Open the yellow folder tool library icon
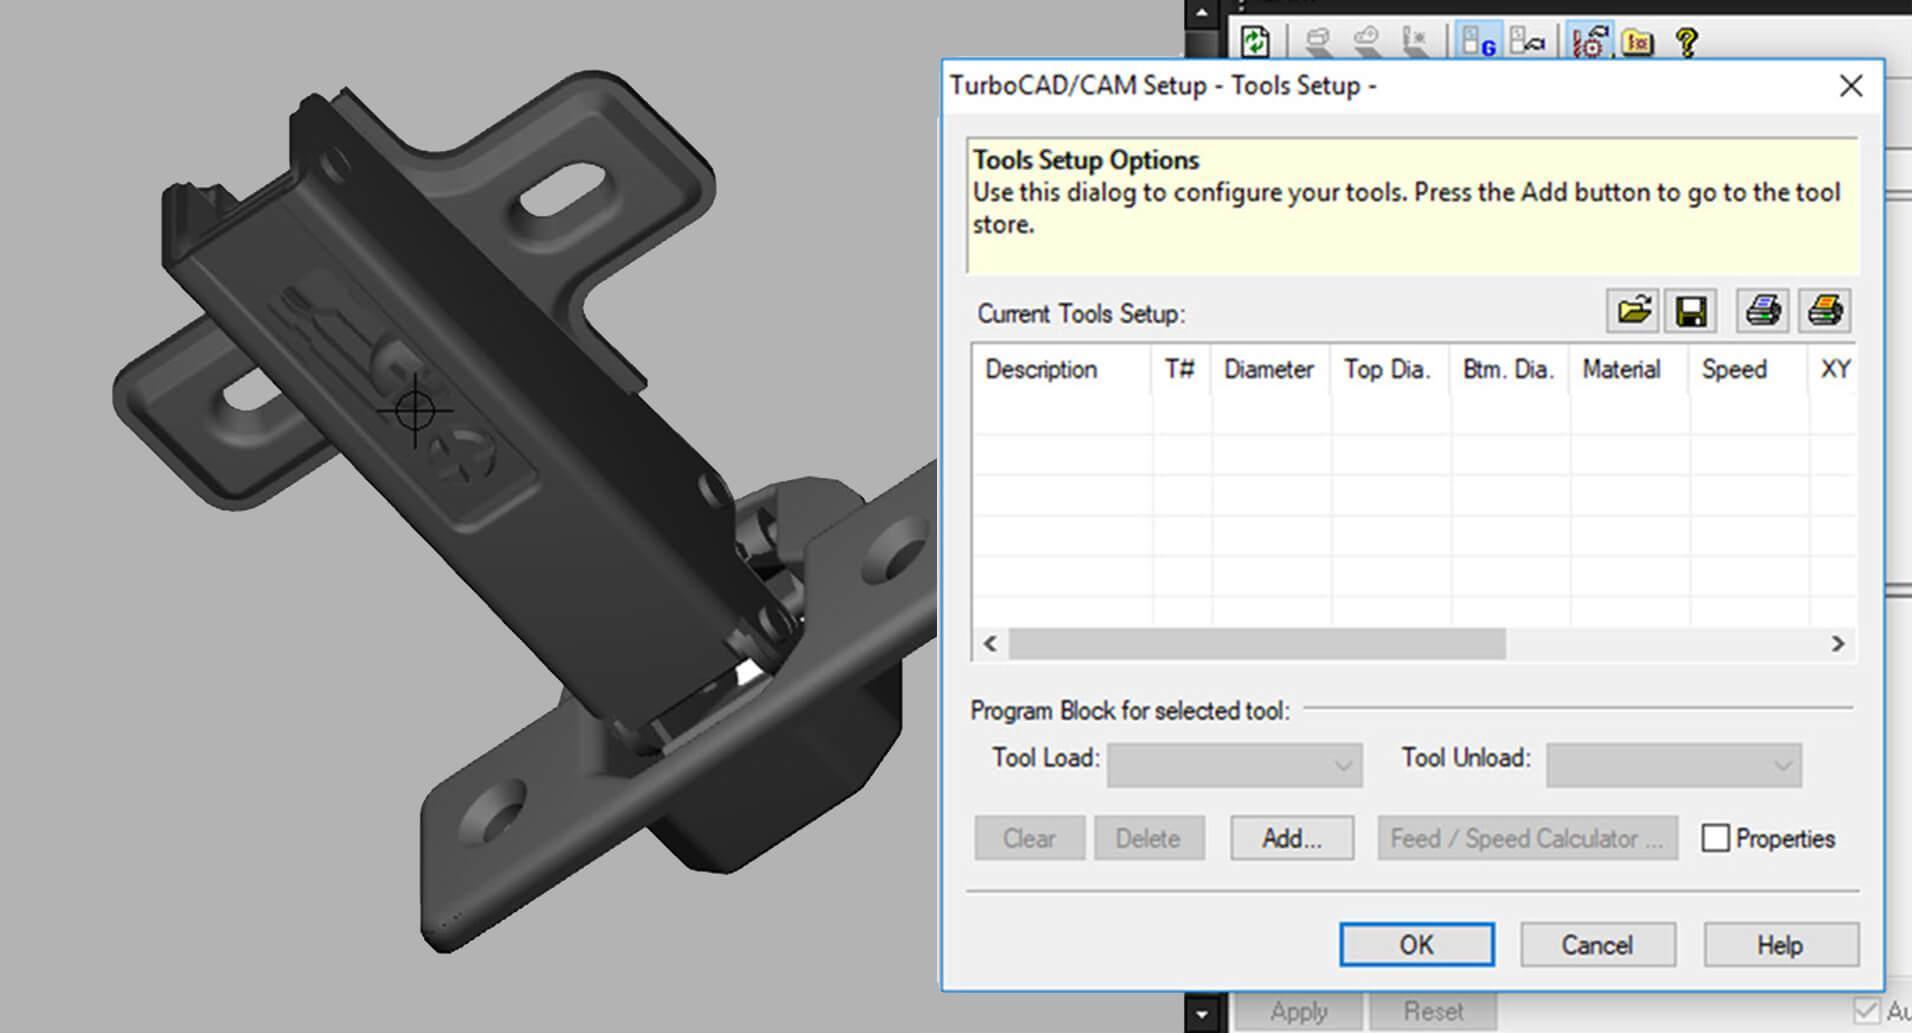Viewport: 1912px width, 1033px height. click(x=1638, y=42)
